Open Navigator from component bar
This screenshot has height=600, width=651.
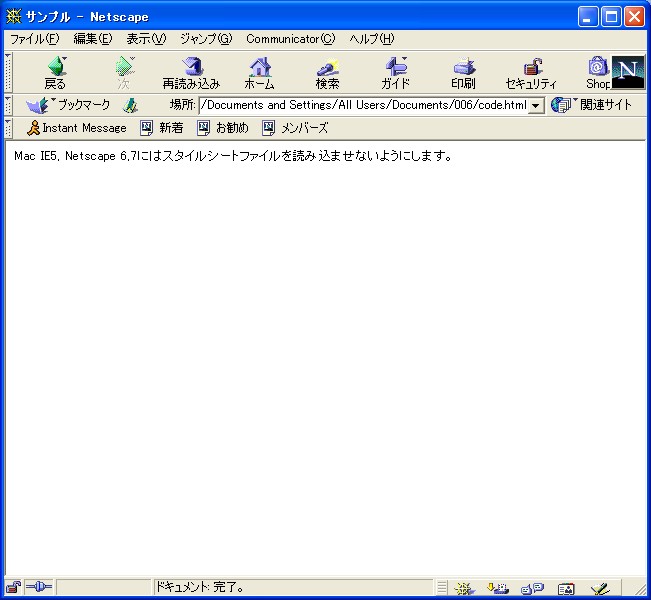(464, 588)
